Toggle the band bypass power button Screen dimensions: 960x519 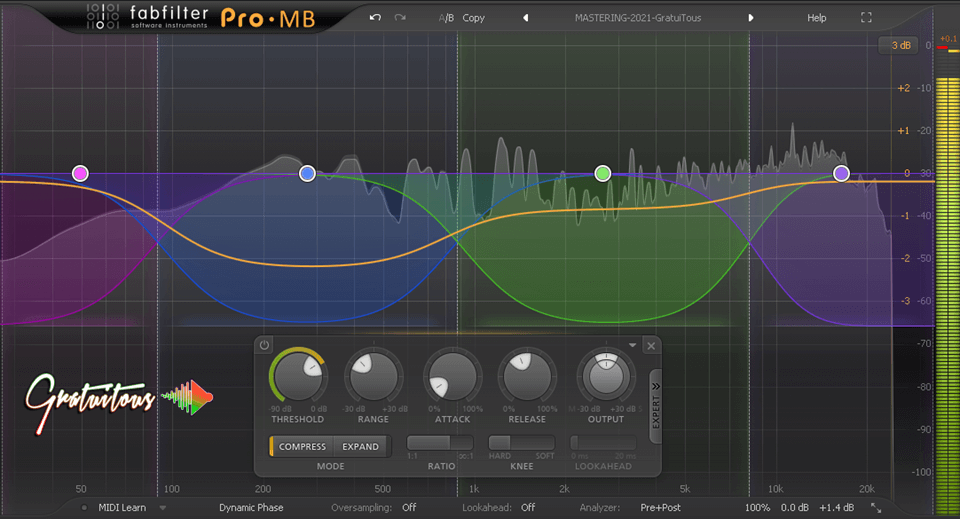[264, 345]
